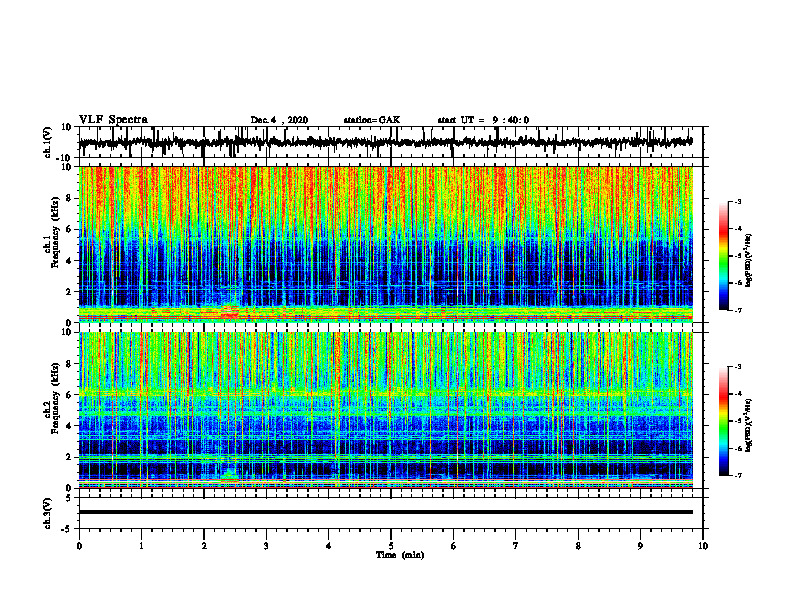Click the time axis tick label "10"

703,546
